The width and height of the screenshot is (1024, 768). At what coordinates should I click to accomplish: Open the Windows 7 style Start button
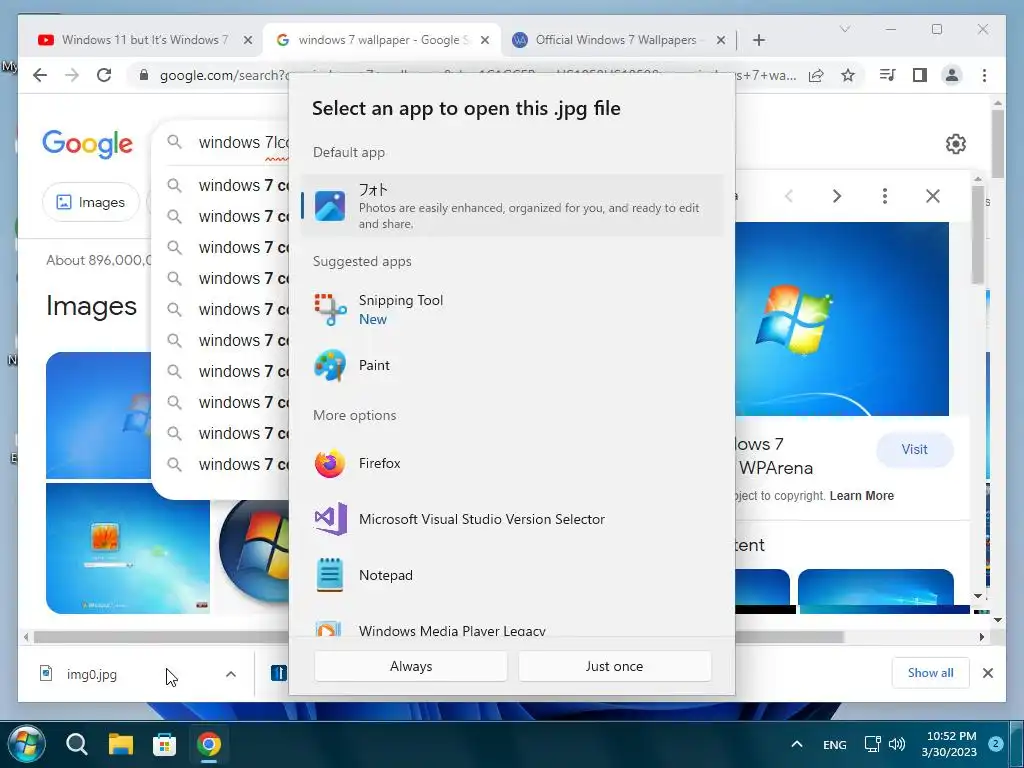click(26, 744)
